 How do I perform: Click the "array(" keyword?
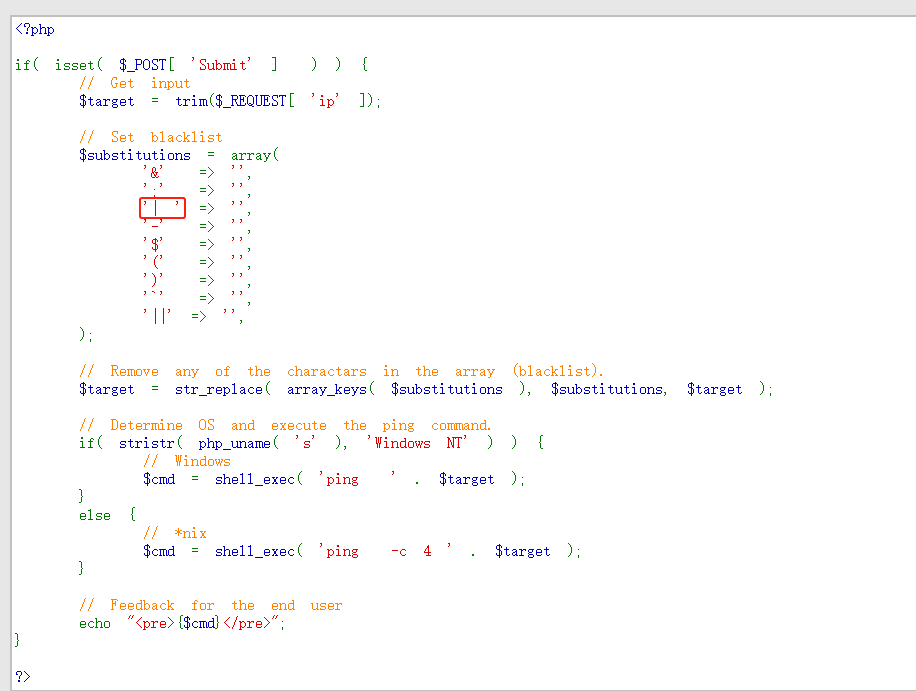255,155
